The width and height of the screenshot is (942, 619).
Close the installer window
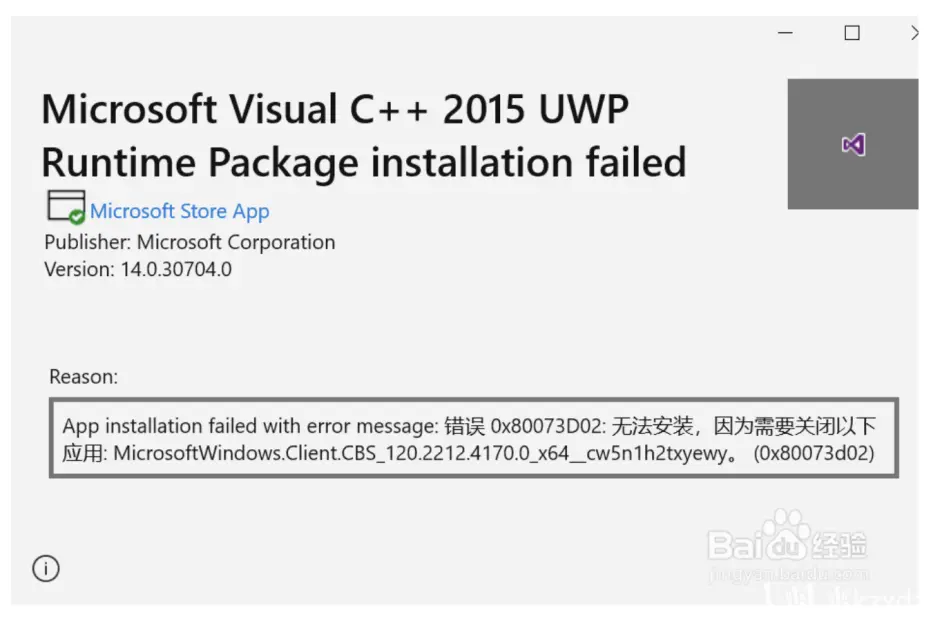click(x=914, y=32)
